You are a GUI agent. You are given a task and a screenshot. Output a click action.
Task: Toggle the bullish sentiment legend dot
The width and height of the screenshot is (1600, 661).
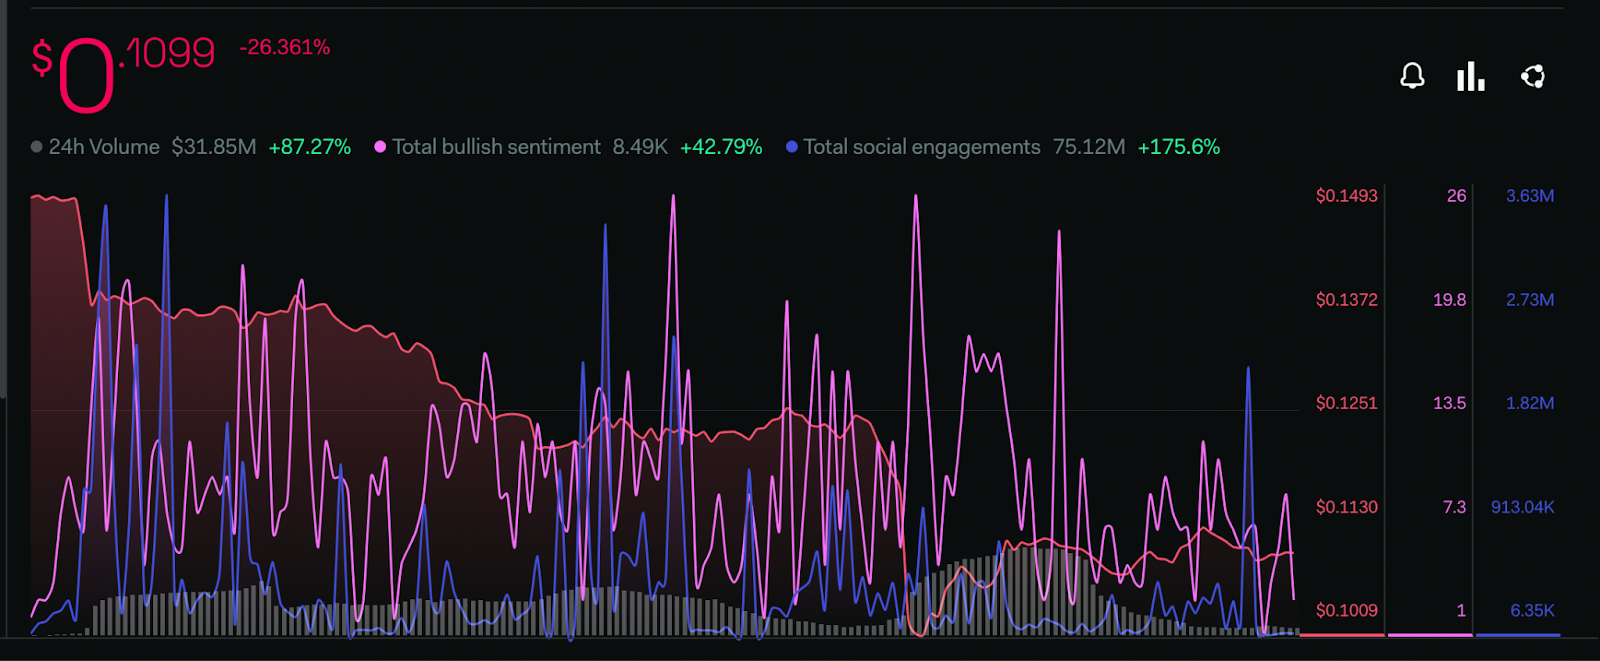click(380, 147)
